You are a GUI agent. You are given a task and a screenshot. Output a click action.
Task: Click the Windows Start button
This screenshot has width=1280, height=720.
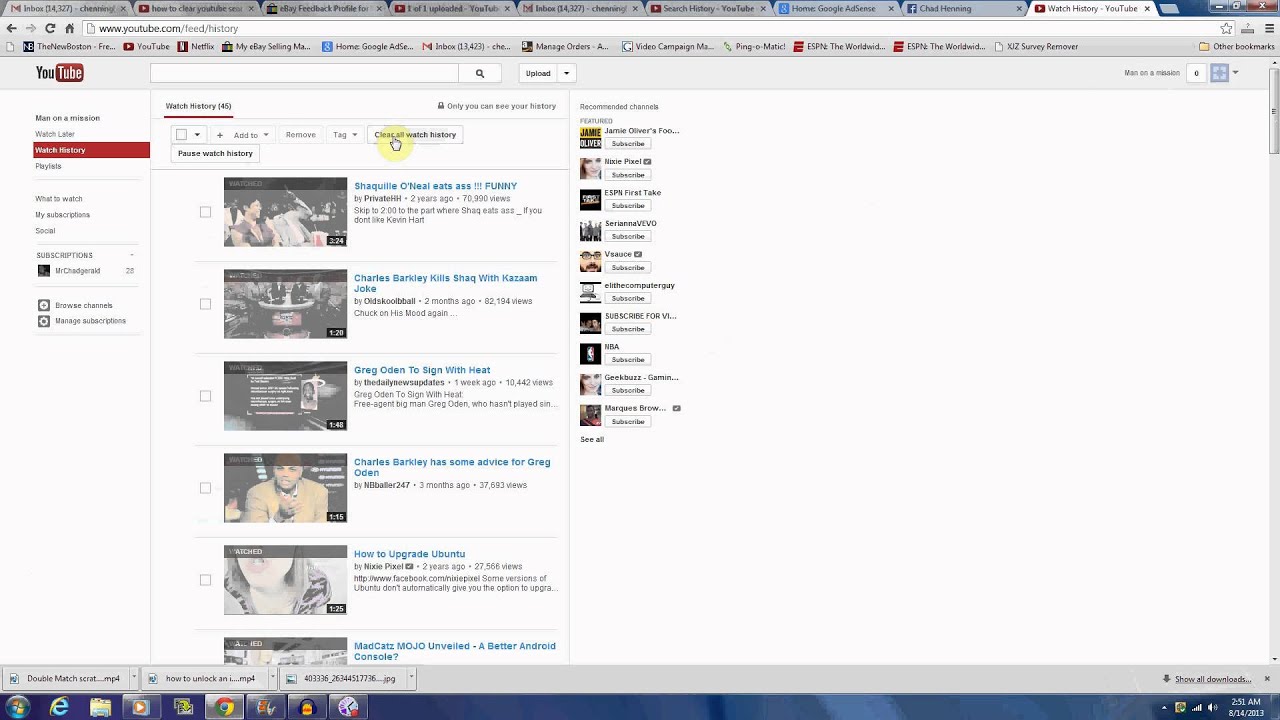coord(17,707)
